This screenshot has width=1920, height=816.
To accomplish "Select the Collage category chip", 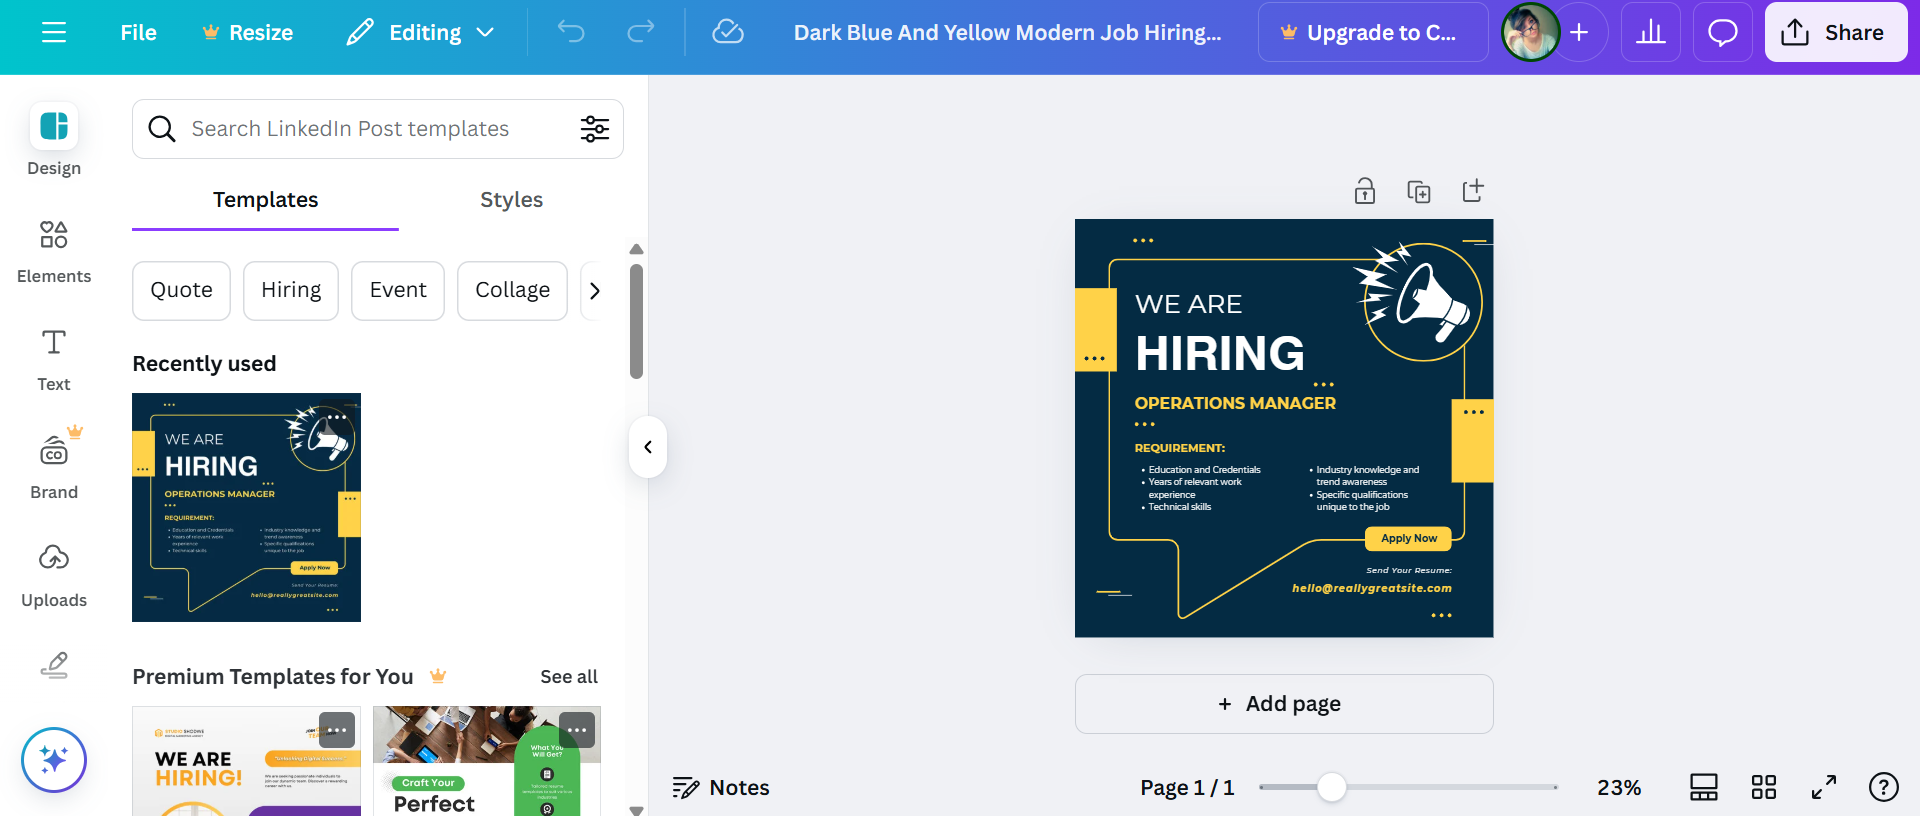I will [x=512, y=290].
